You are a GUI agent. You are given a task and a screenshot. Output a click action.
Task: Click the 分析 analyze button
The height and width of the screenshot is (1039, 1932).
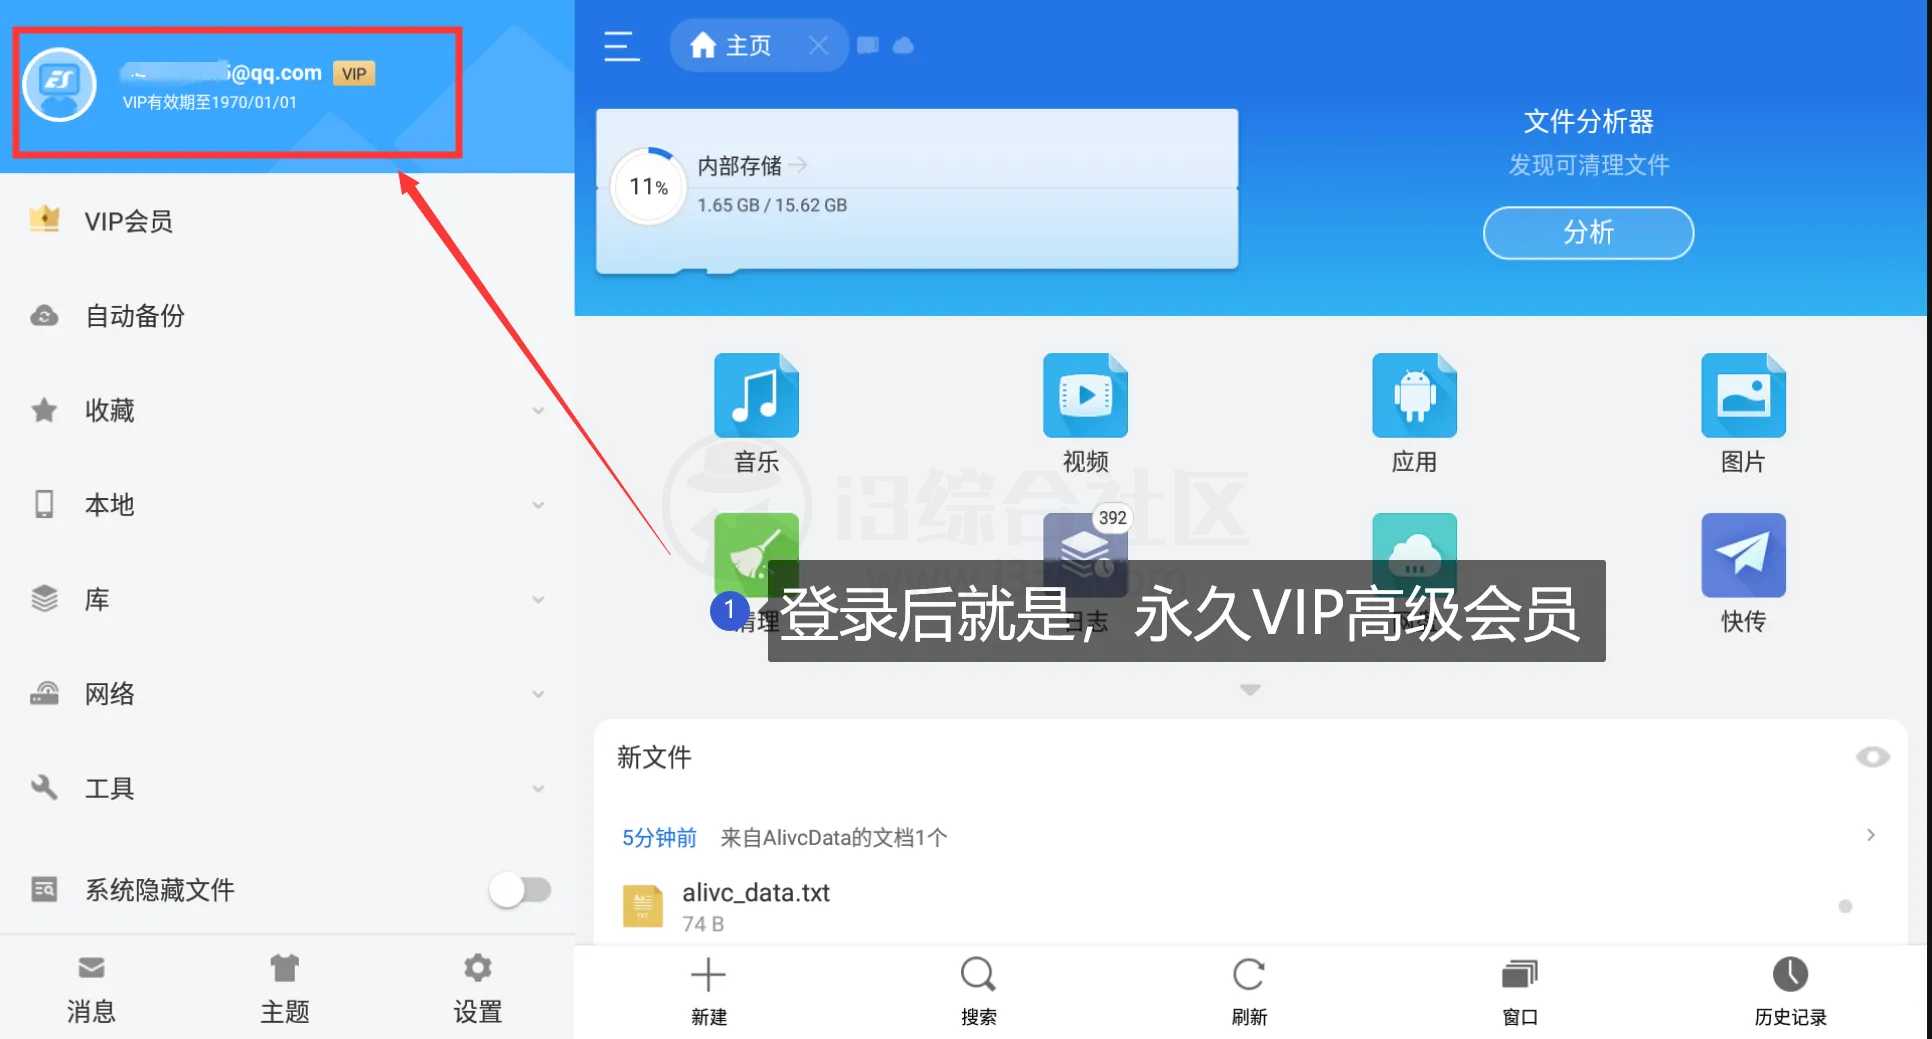point(1588,233)
